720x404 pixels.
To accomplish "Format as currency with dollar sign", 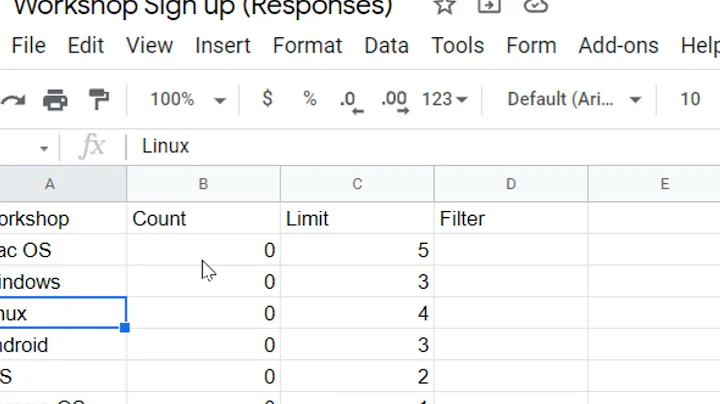I will pyautogui.click(x=267, y=99).
